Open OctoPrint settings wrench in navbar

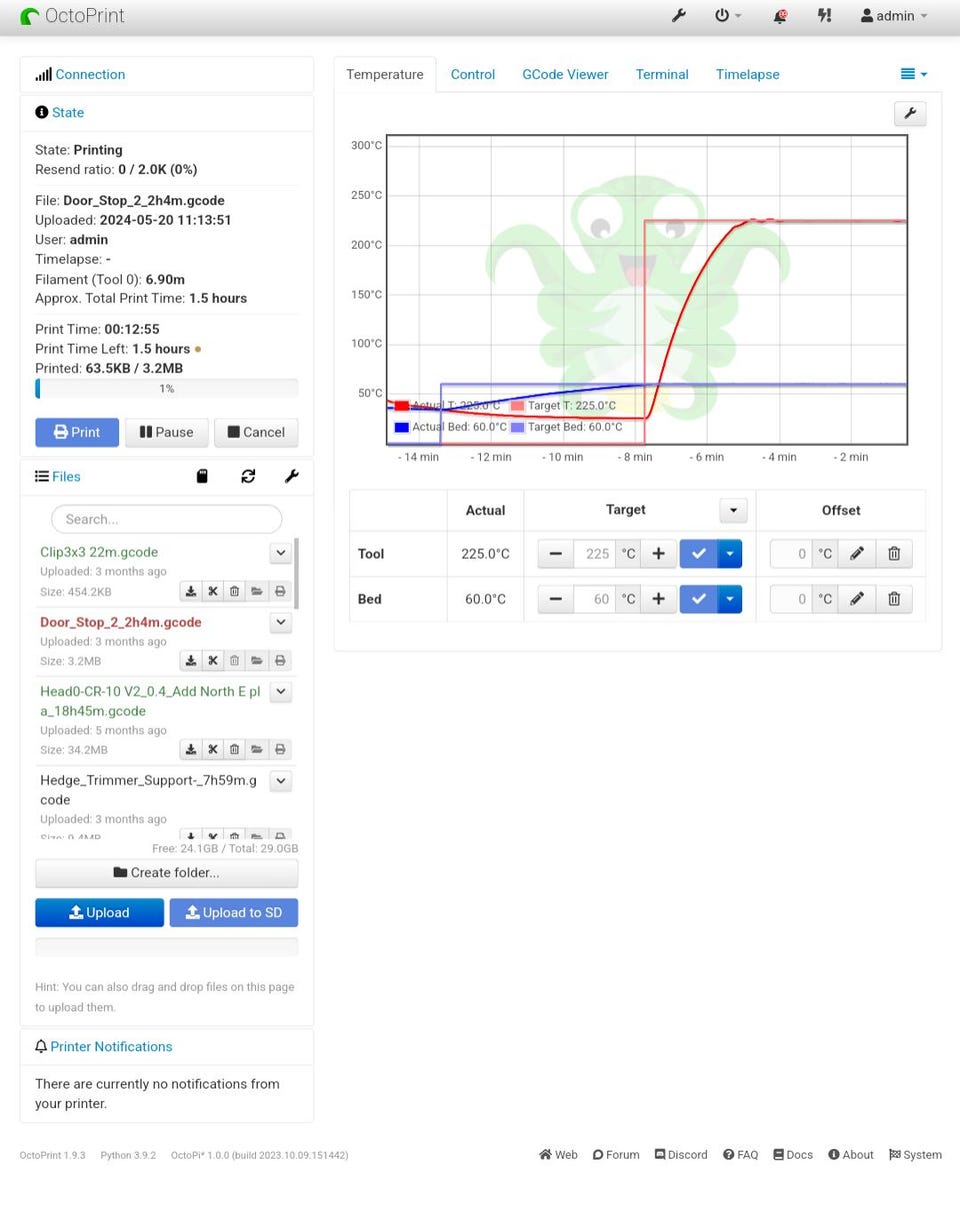click(x=678, y=16)
